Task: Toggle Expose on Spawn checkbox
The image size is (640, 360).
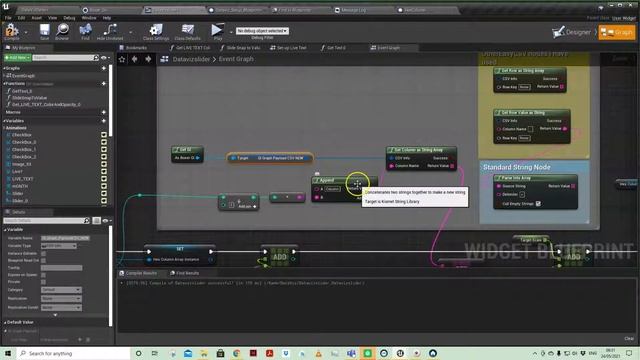Action: tap(43, 275)
